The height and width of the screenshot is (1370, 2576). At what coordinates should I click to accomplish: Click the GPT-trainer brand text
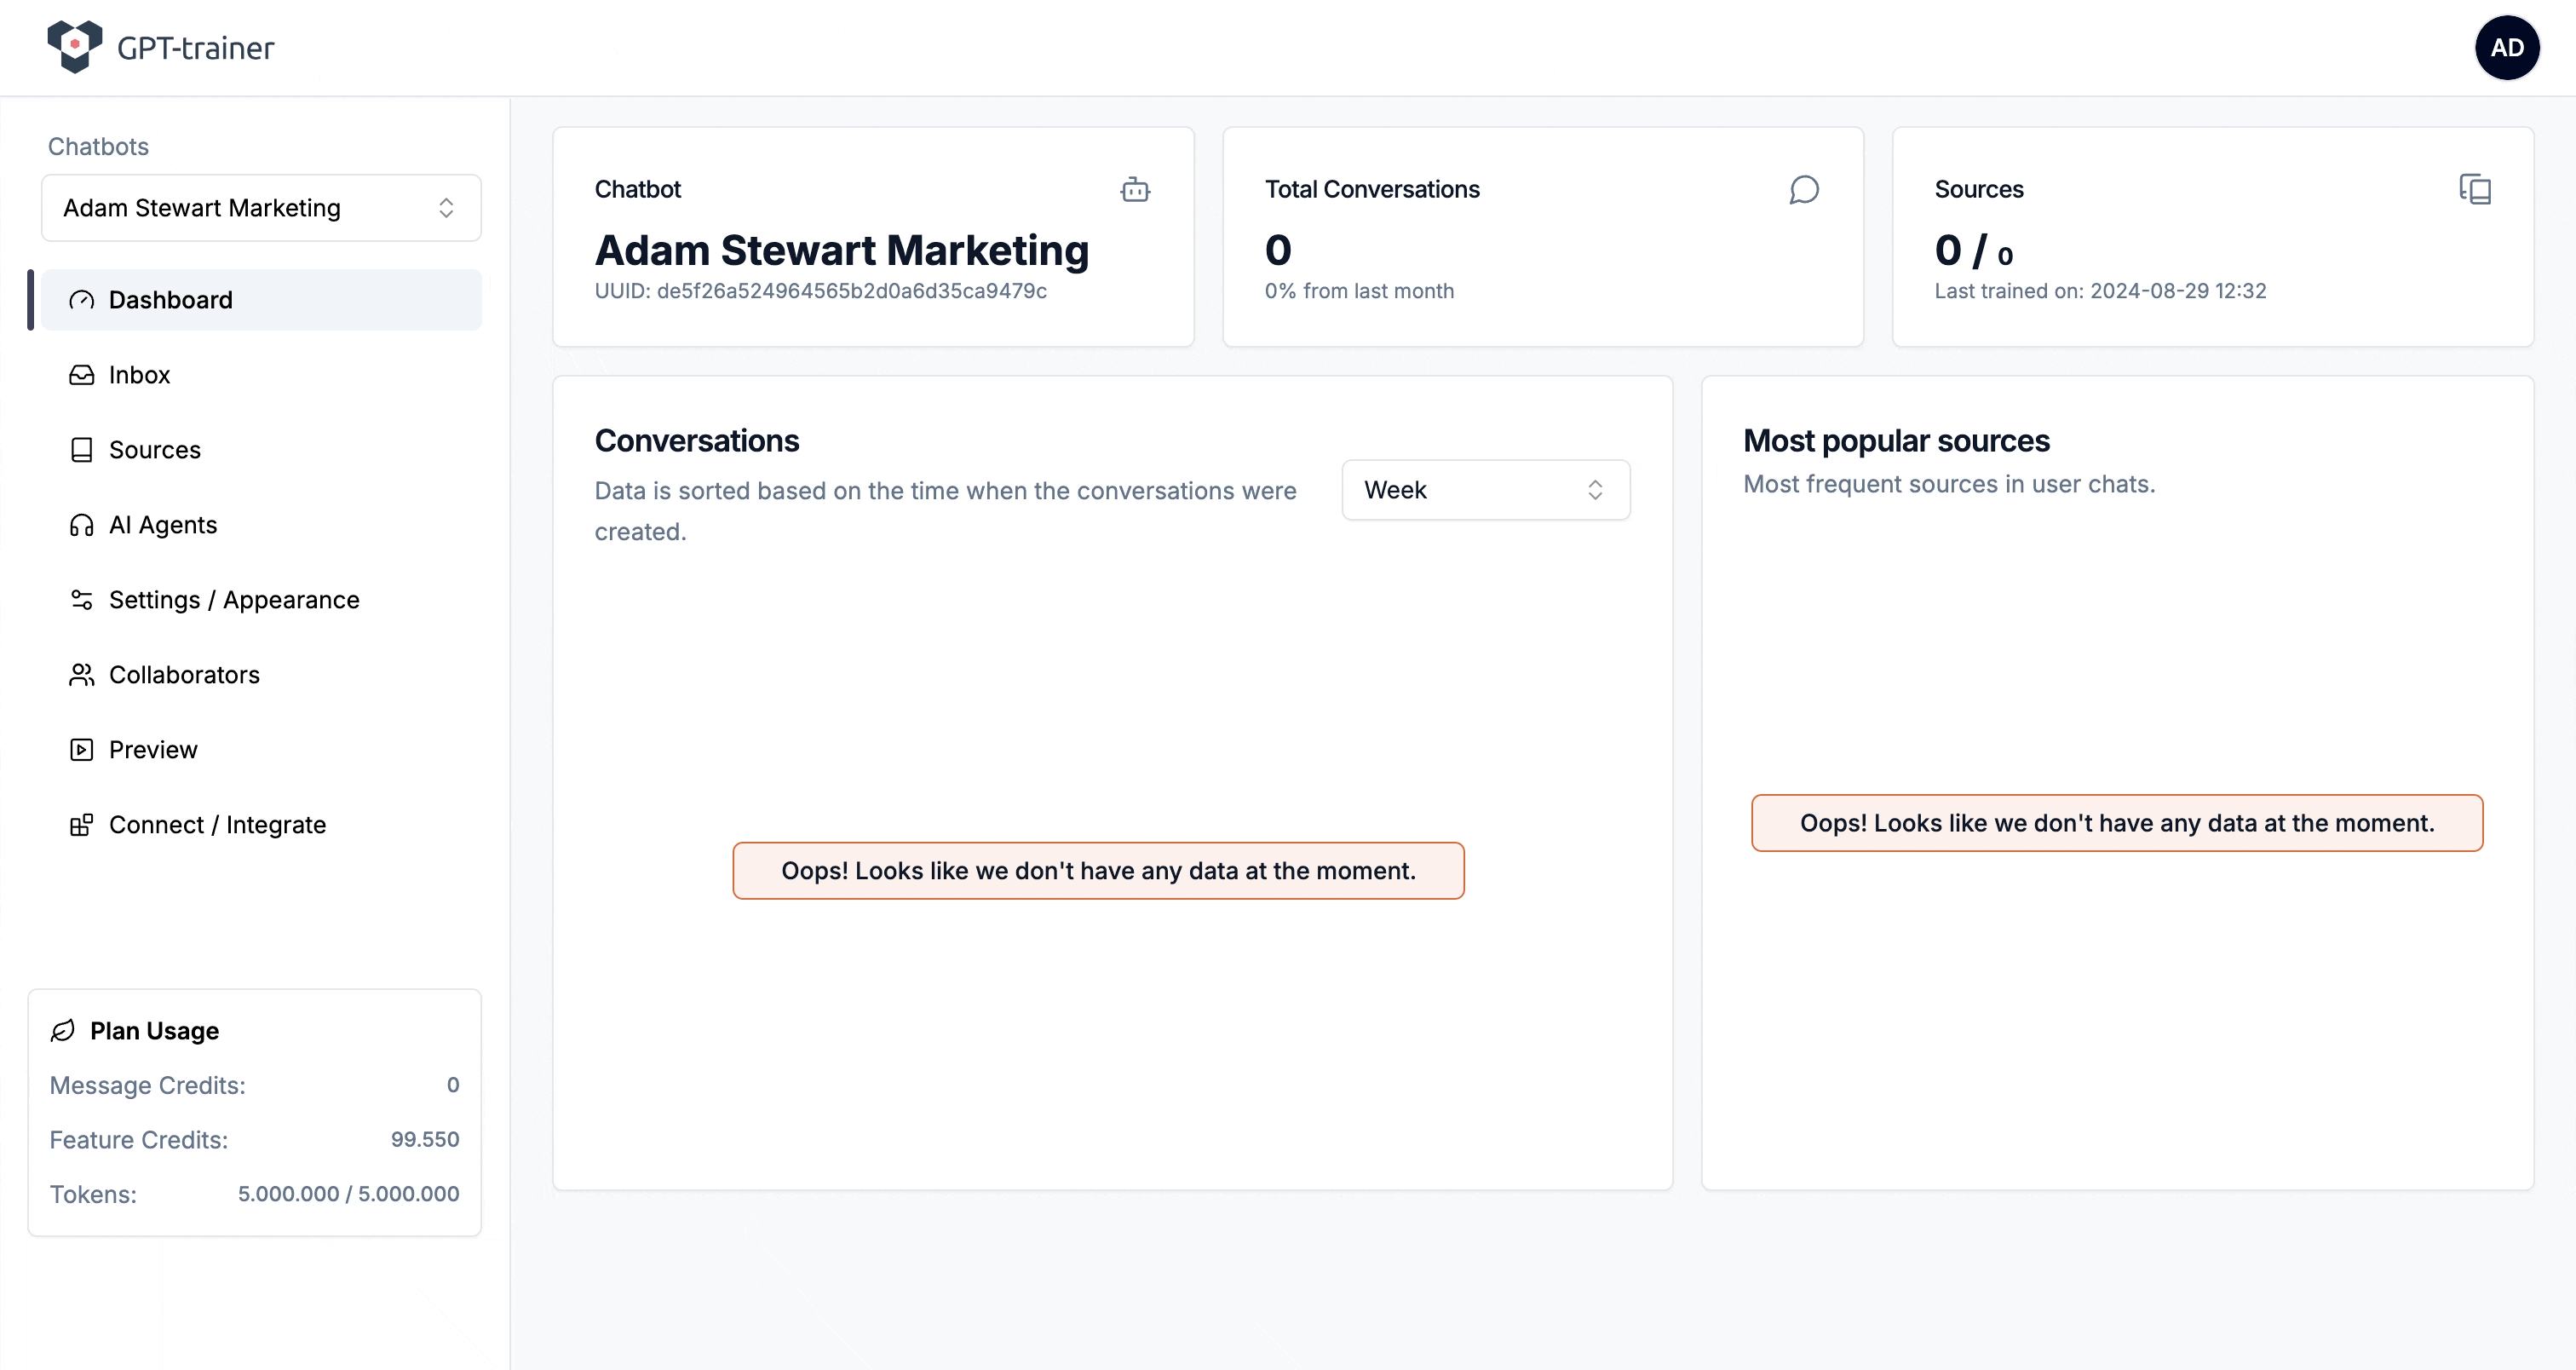pyautogui.click(x=195, y=48)
